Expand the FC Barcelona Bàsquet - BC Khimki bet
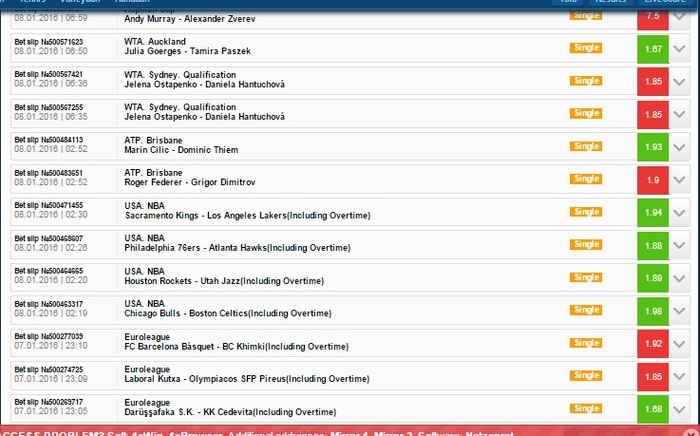The width and height of the screenshot is (700, 436). [679, 344]
